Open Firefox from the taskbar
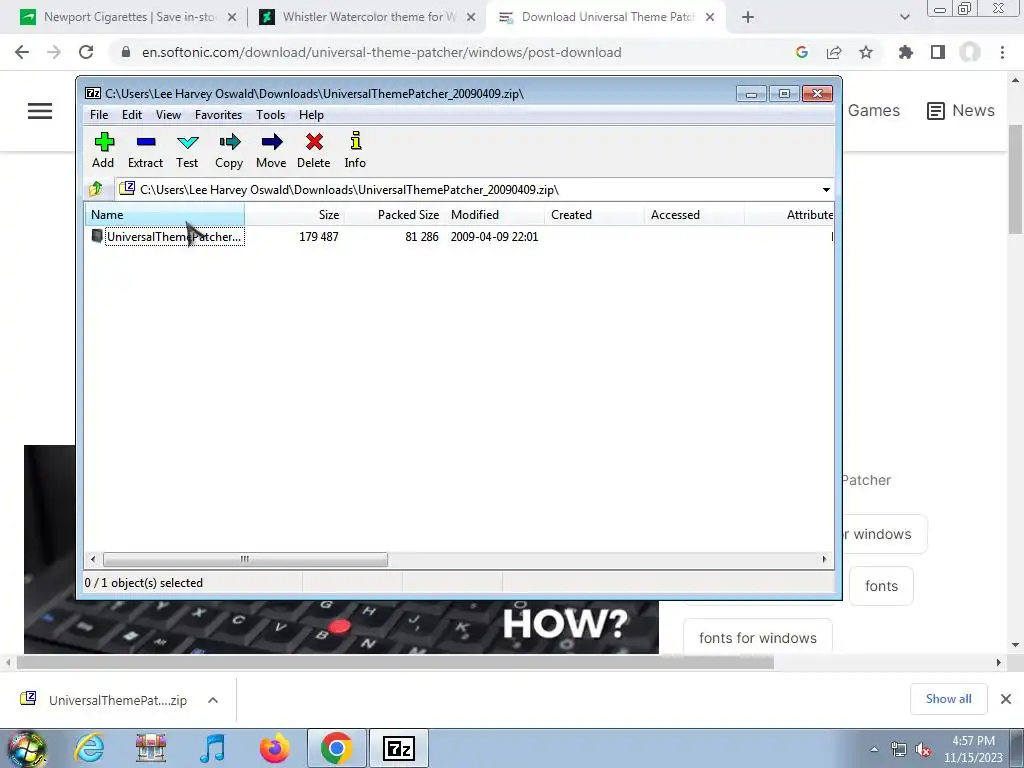This screenshot has height=768, width=1024. [x=274, y=748]
